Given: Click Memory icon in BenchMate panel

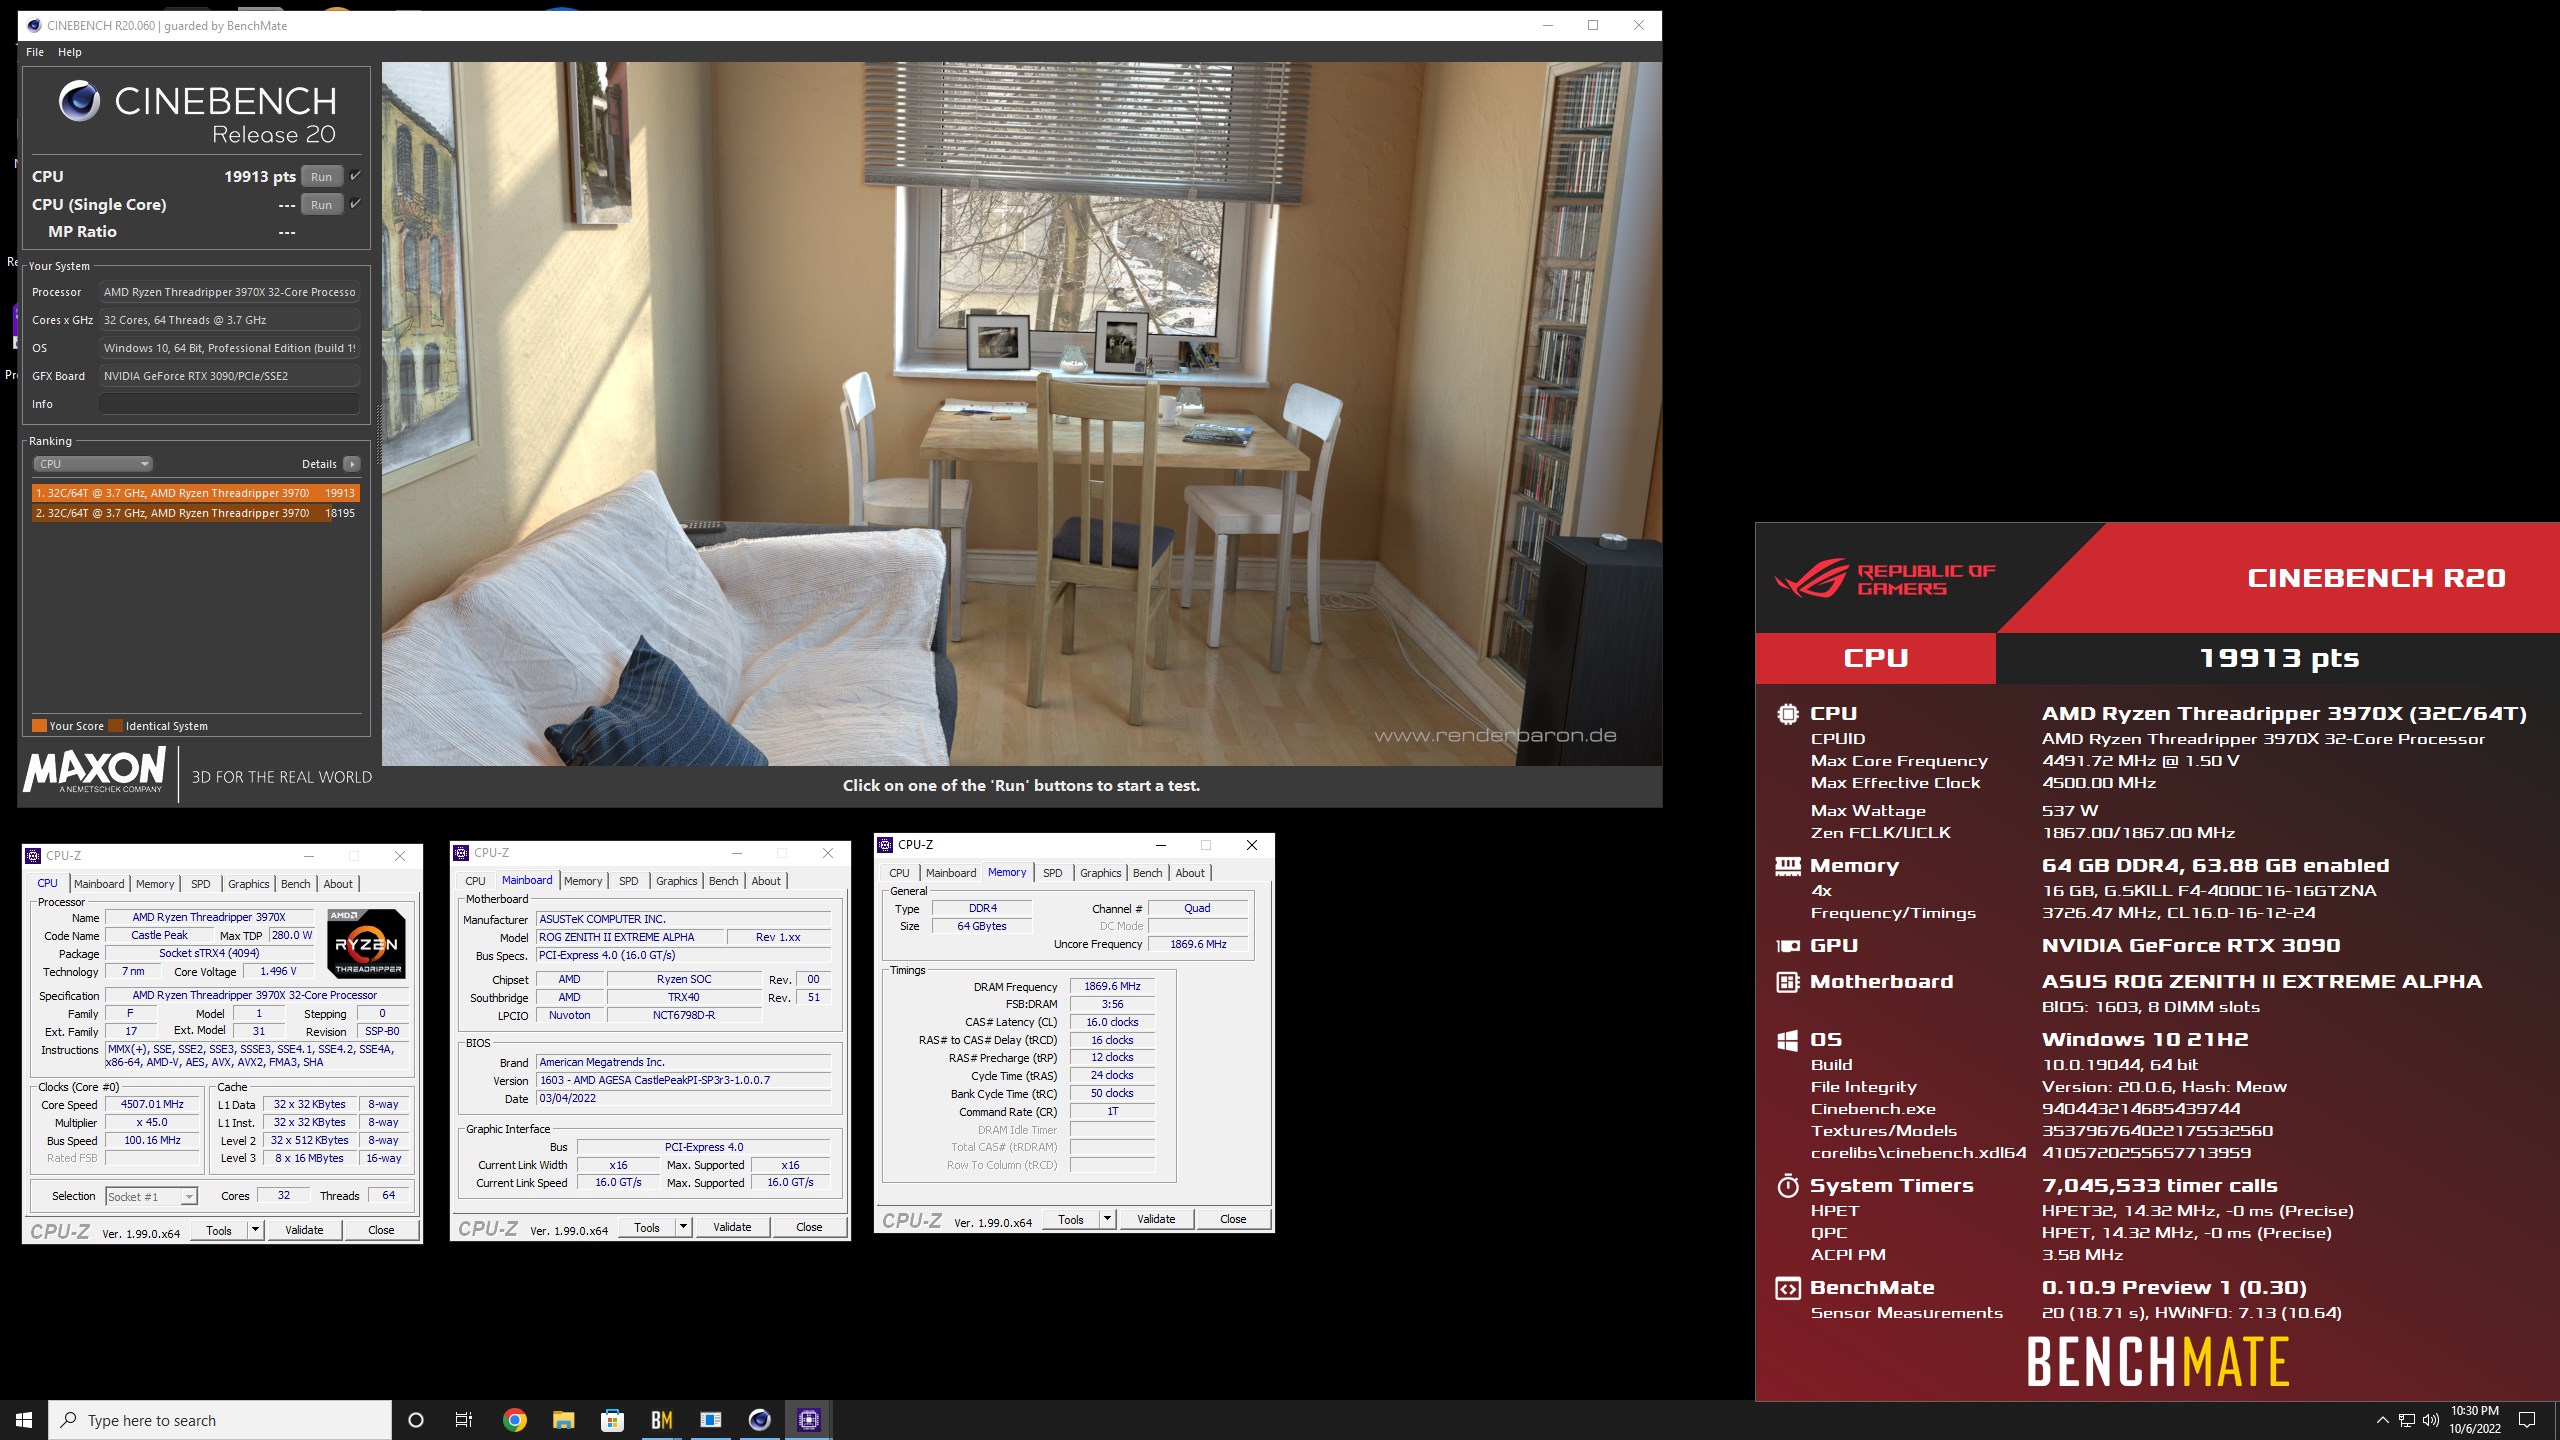Looking at the screenshot, I should [1788, 866].
